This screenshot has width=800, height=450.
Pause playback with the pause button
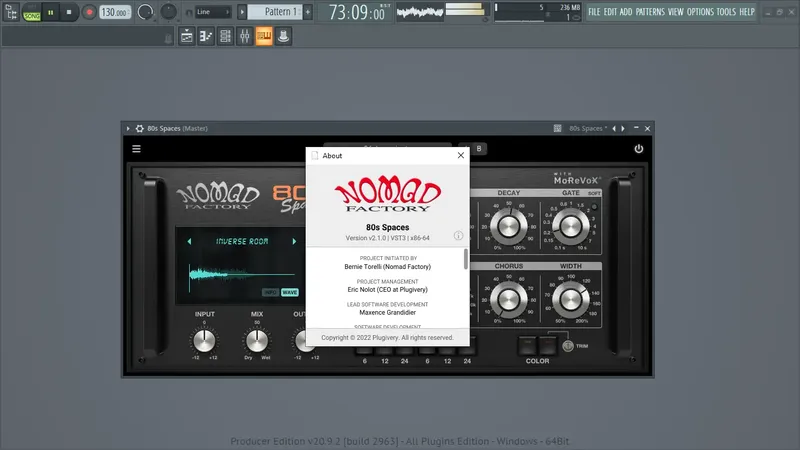point(51,12)
